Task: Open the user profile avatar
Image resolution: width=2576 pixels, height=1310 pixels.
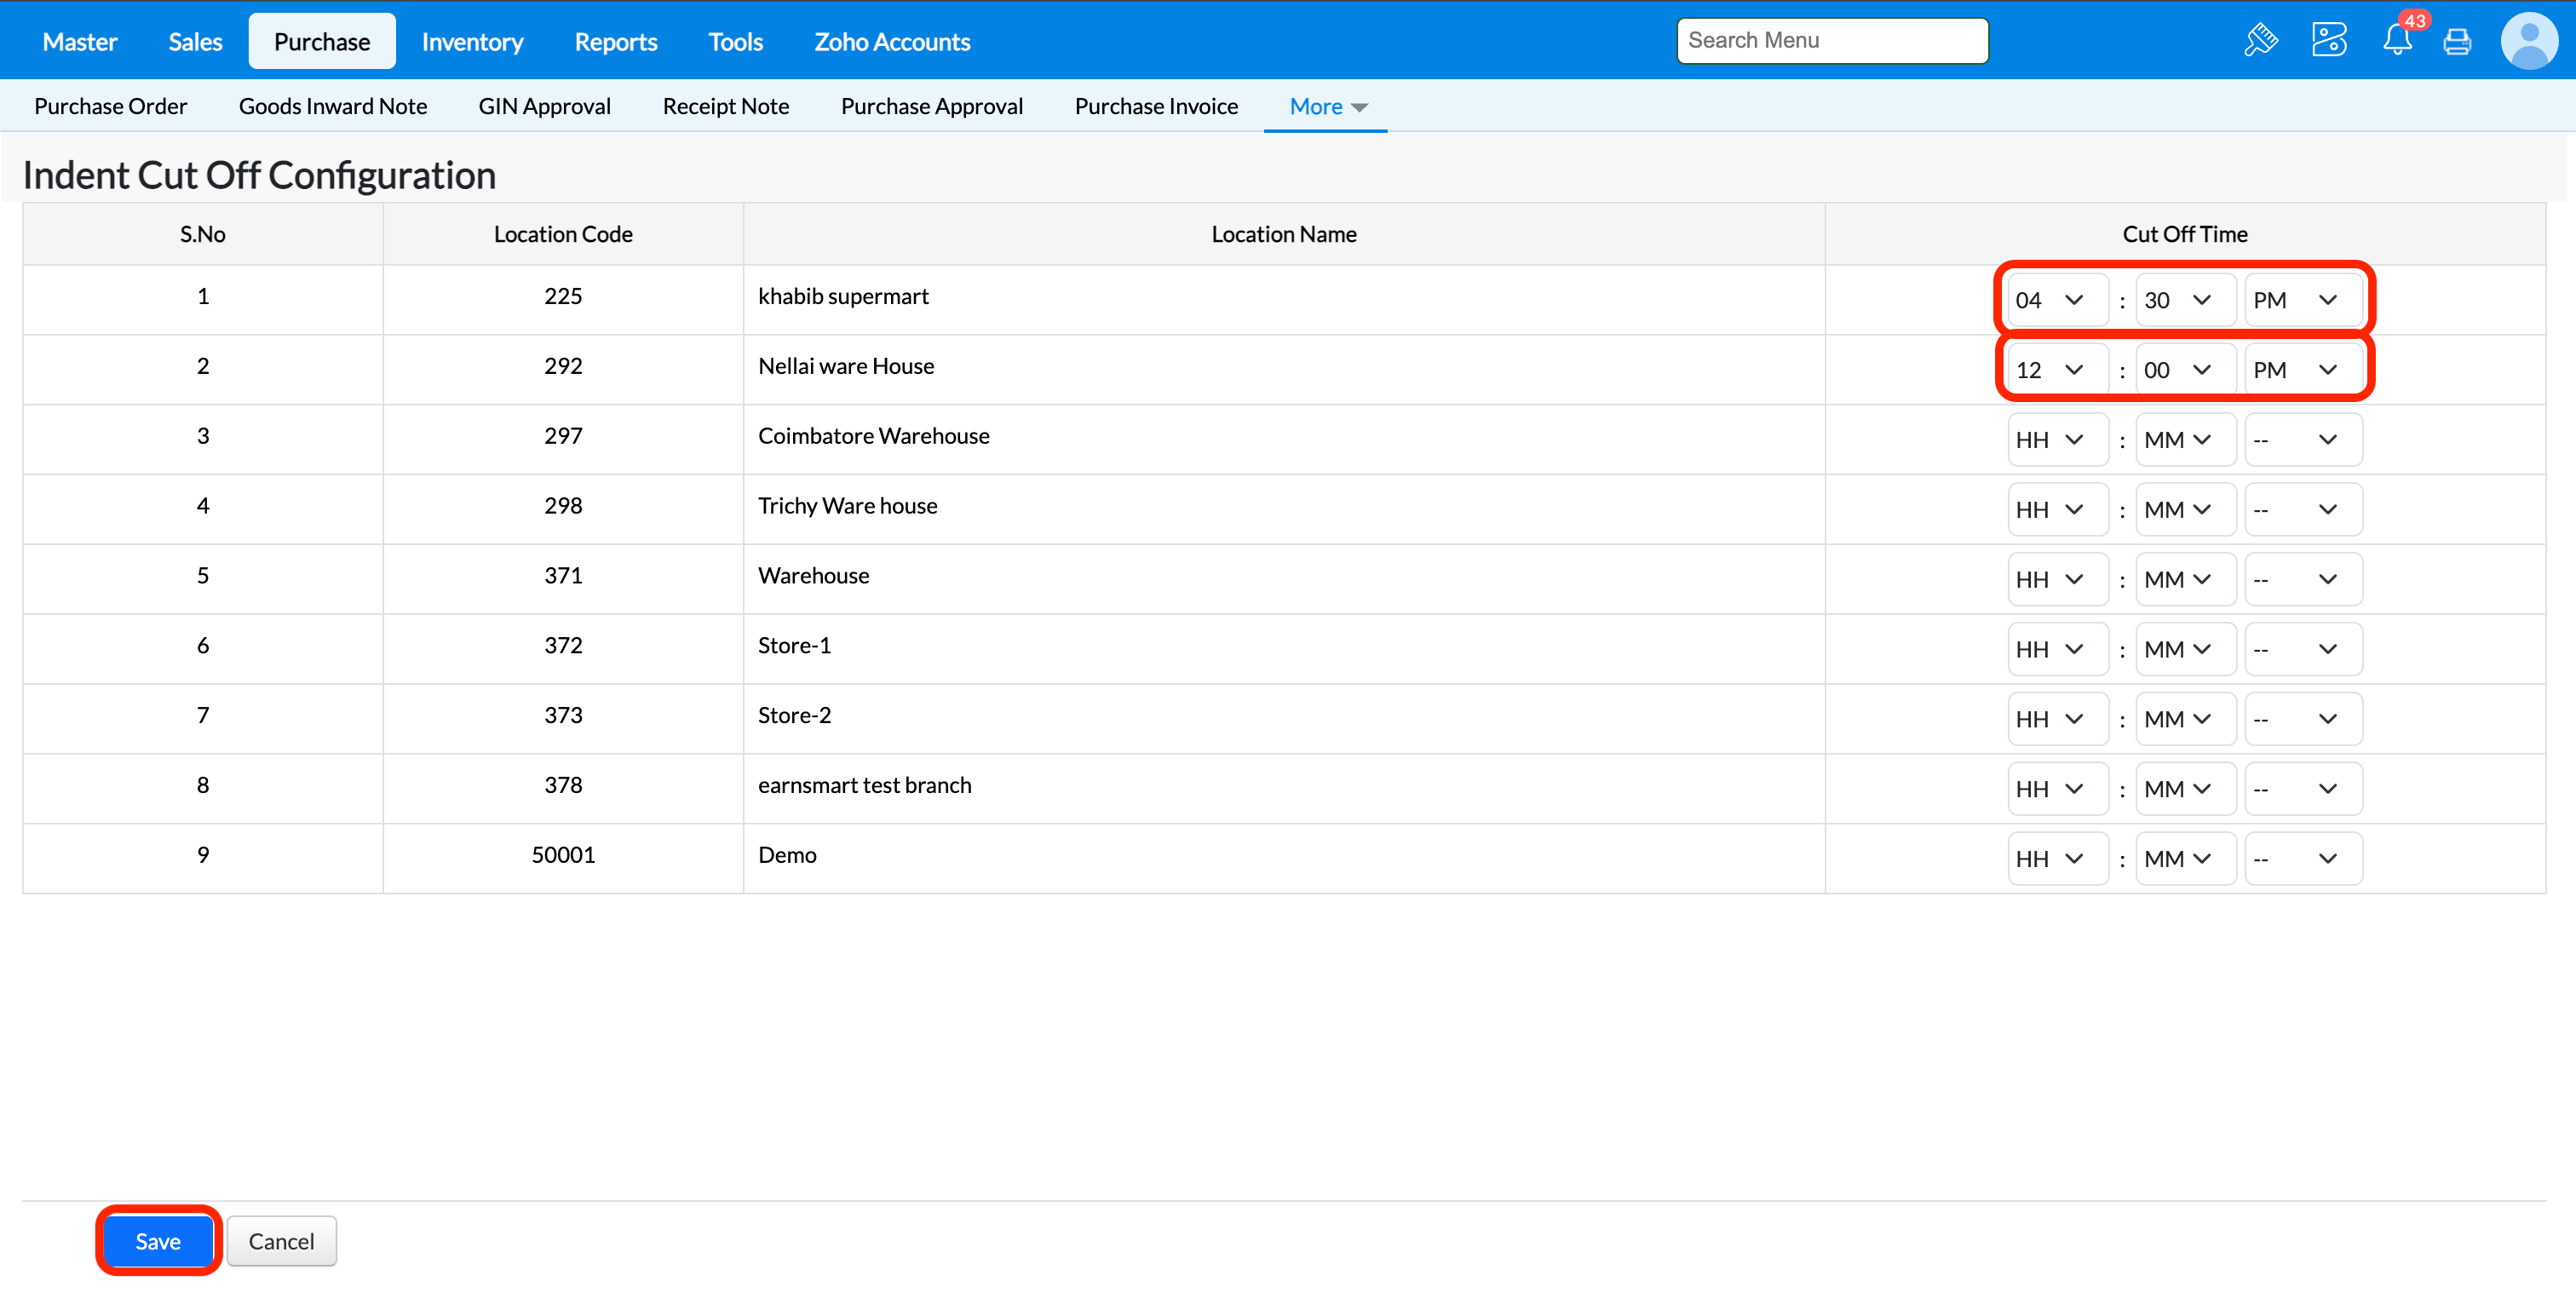Action: tap(2528, 40)
